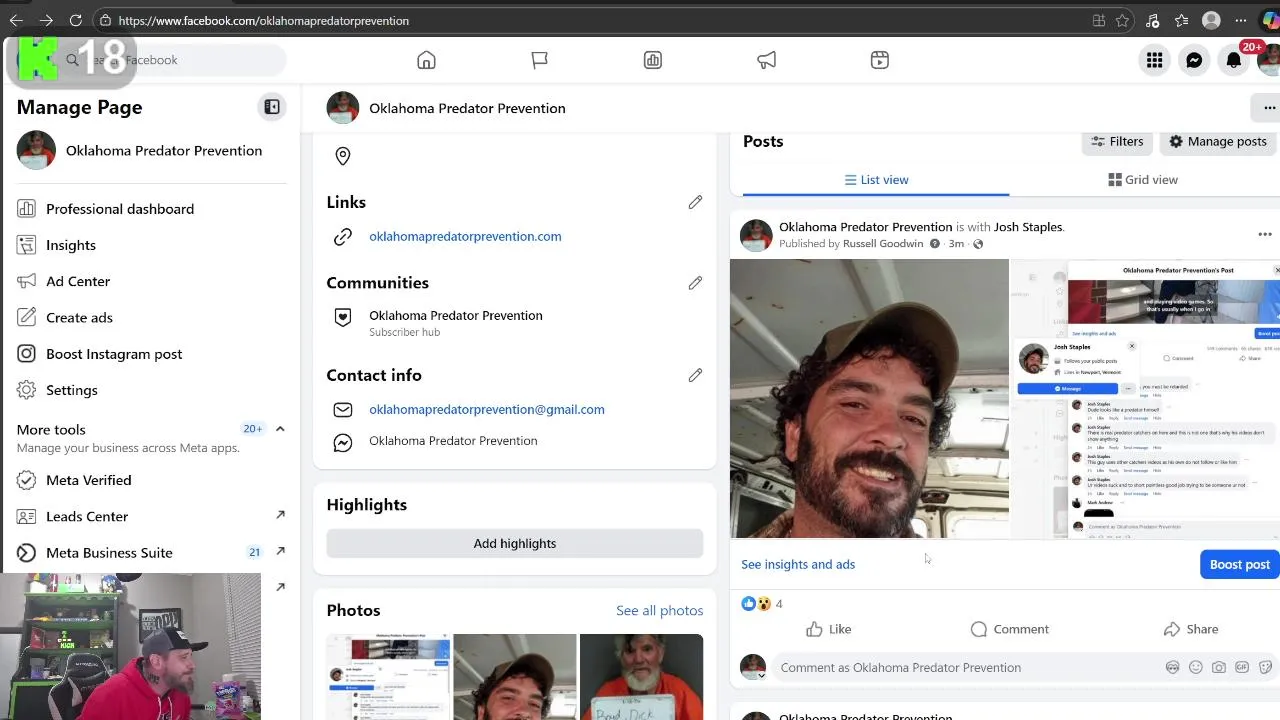Image resolution: width=1280 pixels, height=720 pixels.
Task: Like the Josh Staples post
Action: click(x=829, y=629)
